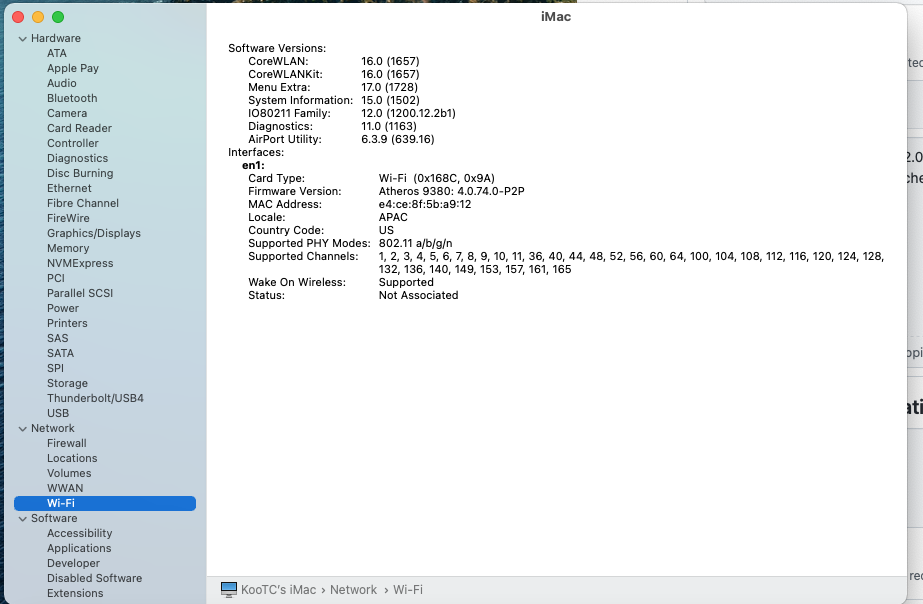Click KooTC's iMac in the path bar
The width and height of the screenshot is (923, 604).
(278, 590)
